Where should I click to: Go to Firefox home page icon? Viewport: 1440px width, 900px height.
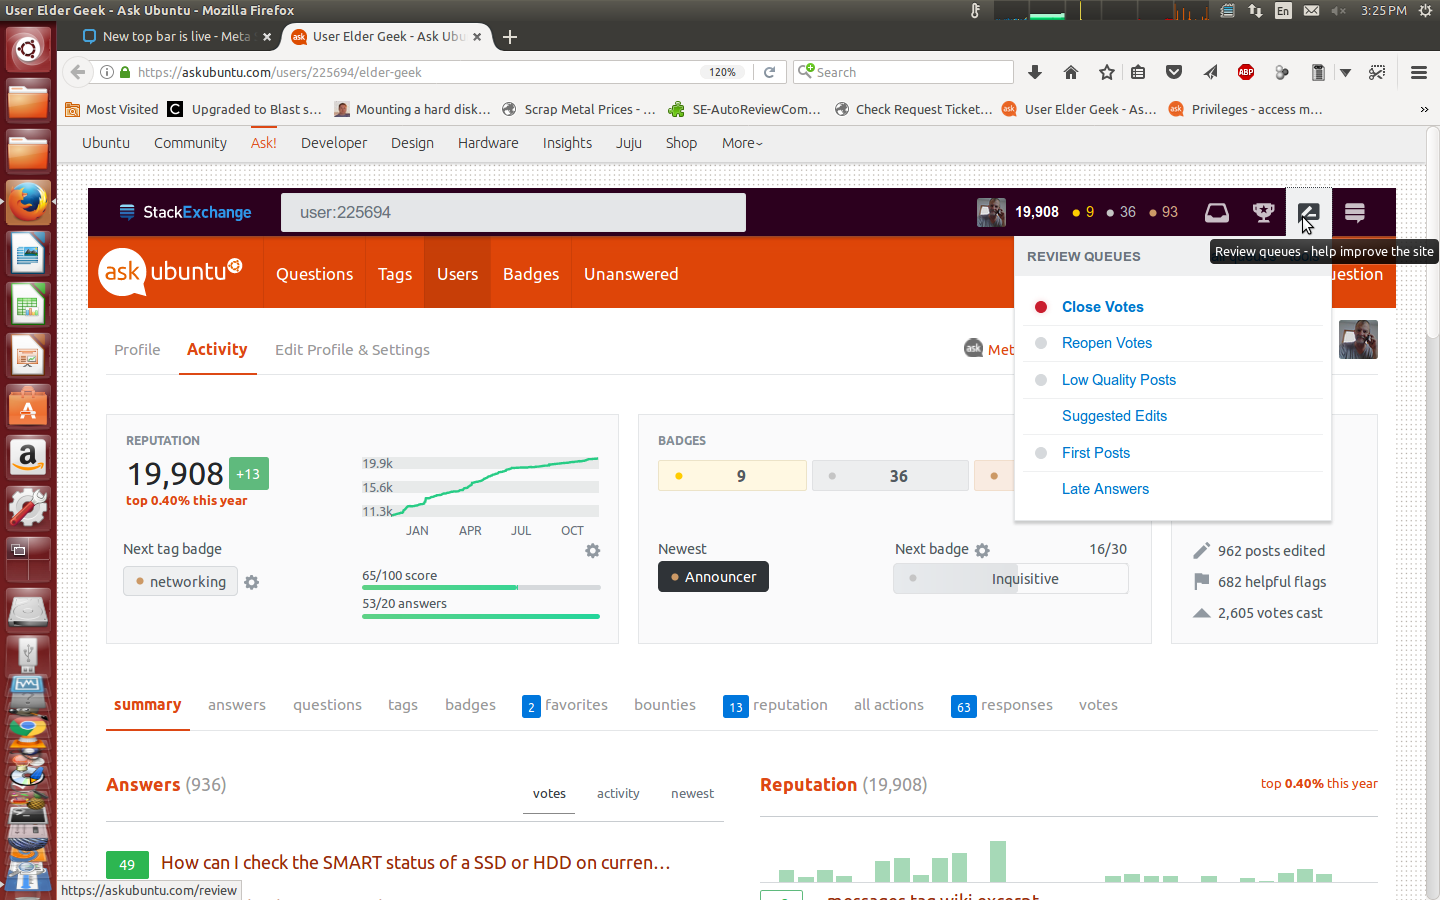[1071, 72]
